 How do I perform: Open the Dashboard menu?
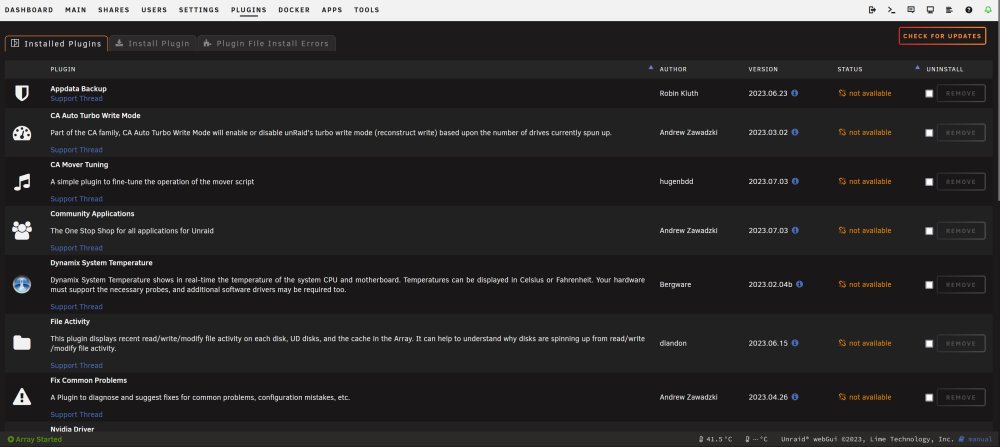[29, 10]
